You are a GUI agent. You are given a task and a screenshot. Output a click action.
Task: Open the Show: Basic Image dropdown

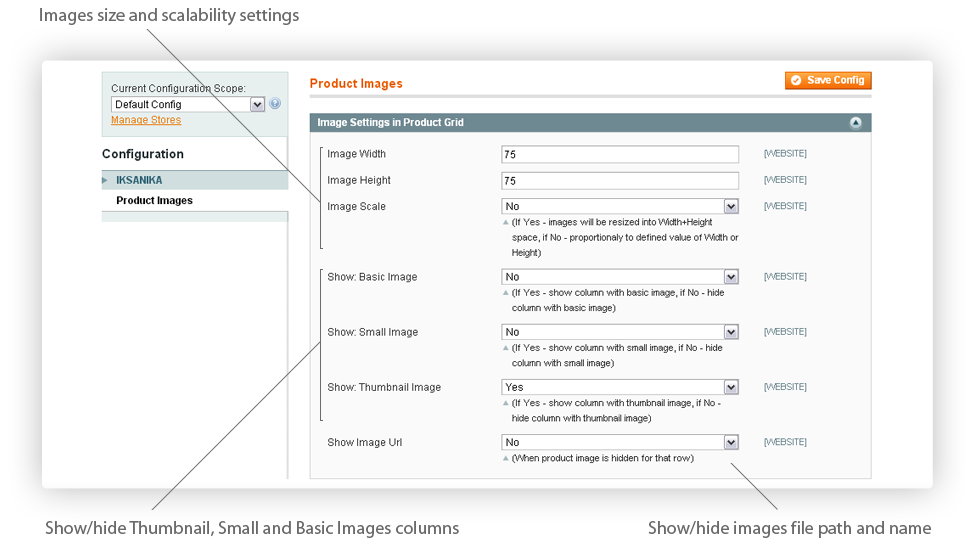click(620, 277)
